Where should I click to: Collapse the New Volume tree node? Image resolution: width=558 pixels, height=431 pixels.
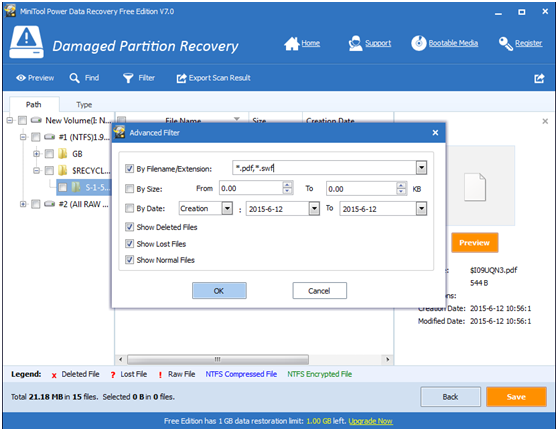(x=10, y=120)
